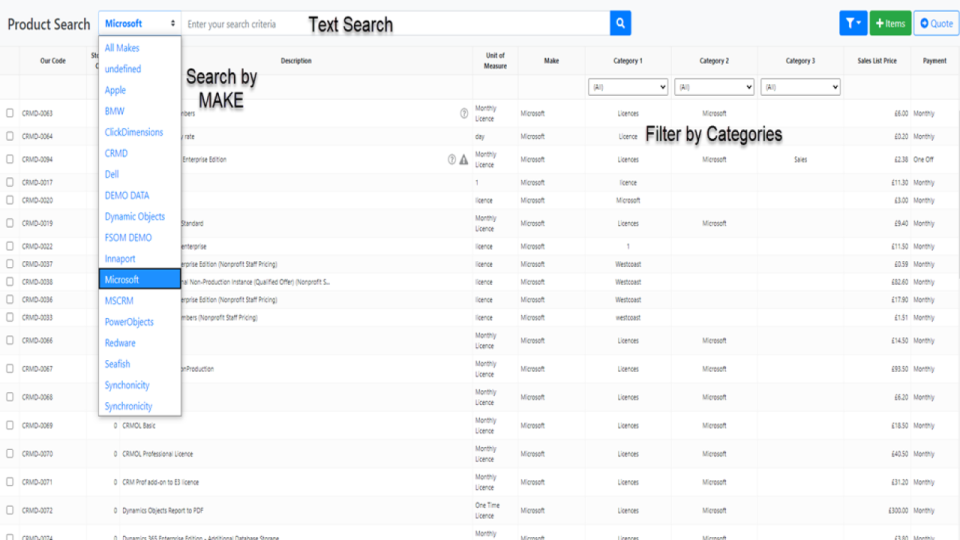Select FSOM DEMO in the make list
The image size is (960, 540).
(x=128, y=238)
